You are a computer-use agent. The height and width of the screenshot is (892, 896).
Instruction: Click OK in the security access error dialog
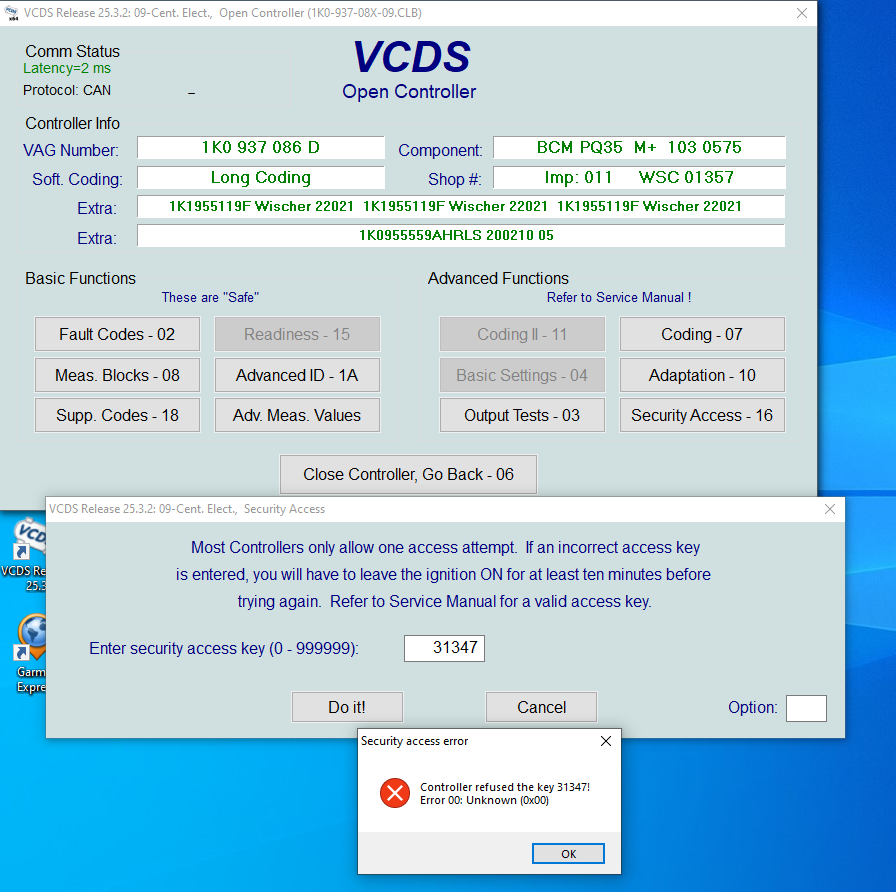568,854
